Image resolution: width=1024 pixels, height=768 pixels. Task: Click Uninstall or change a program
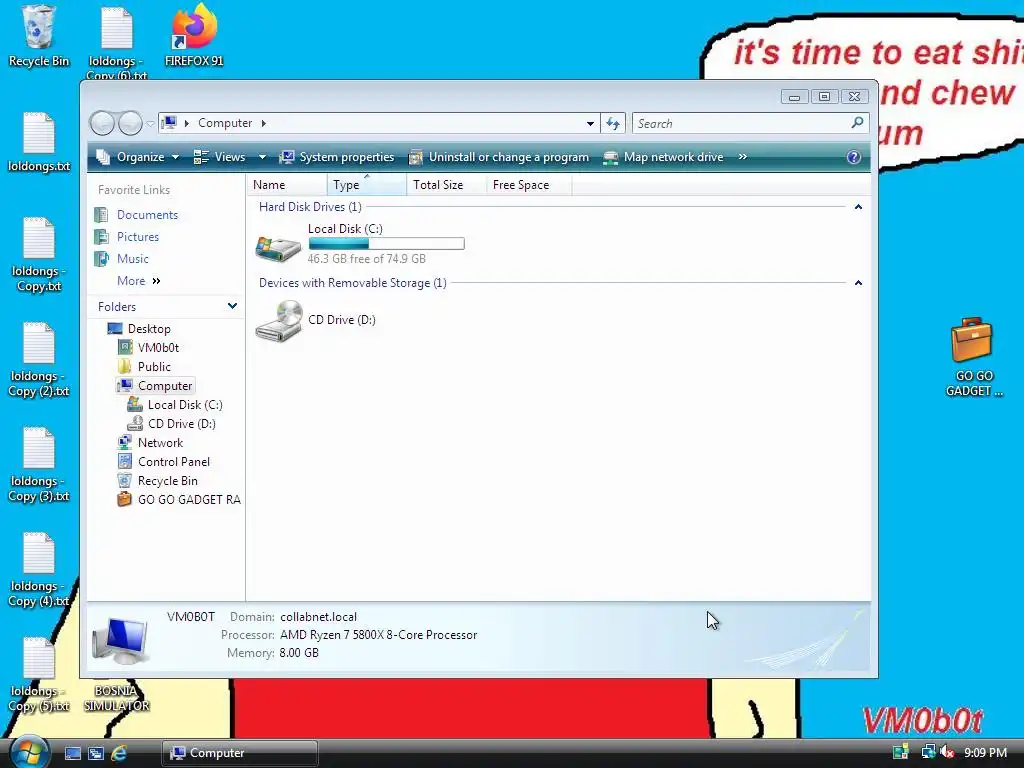tap(499, 157)
